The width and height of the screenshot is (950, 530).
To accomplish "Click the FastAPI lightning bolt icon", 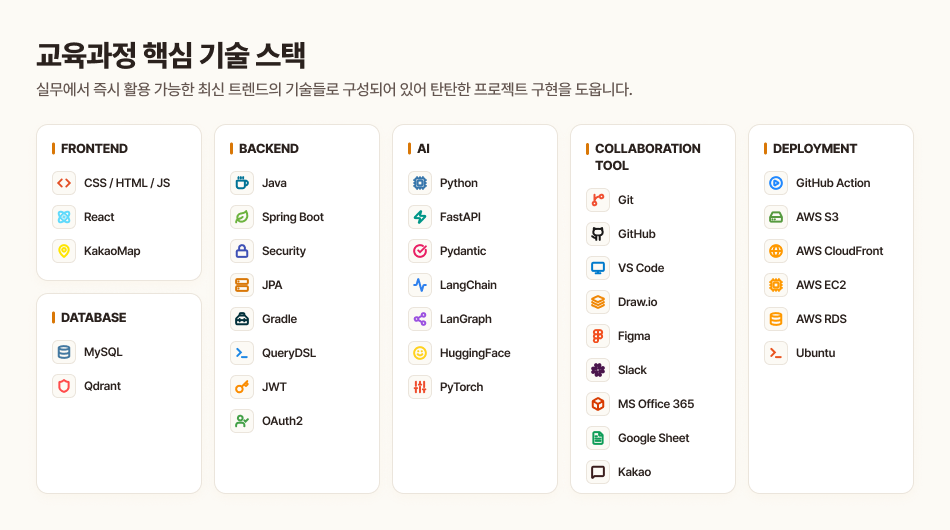I will tap(420, 217).
